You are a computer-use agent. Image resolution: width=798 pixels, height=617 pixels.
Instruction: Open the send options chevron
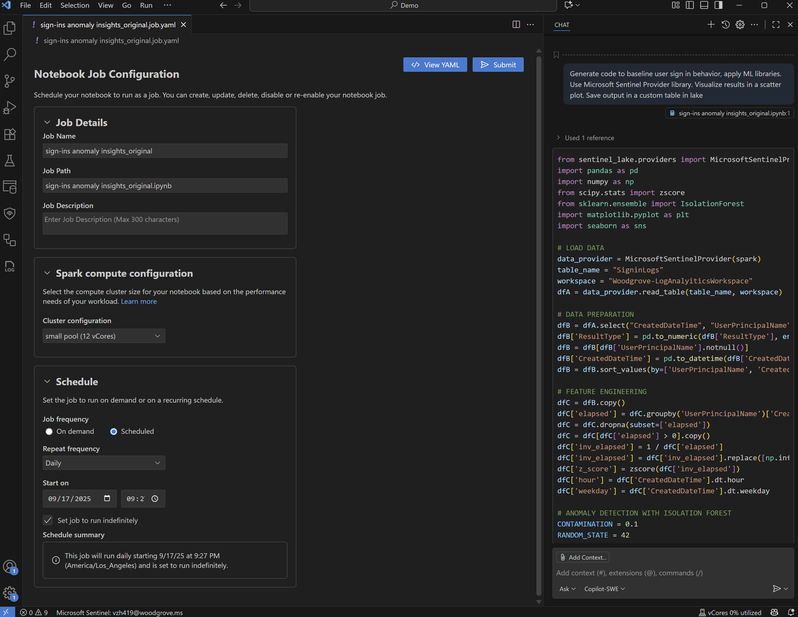coord(786,588)
